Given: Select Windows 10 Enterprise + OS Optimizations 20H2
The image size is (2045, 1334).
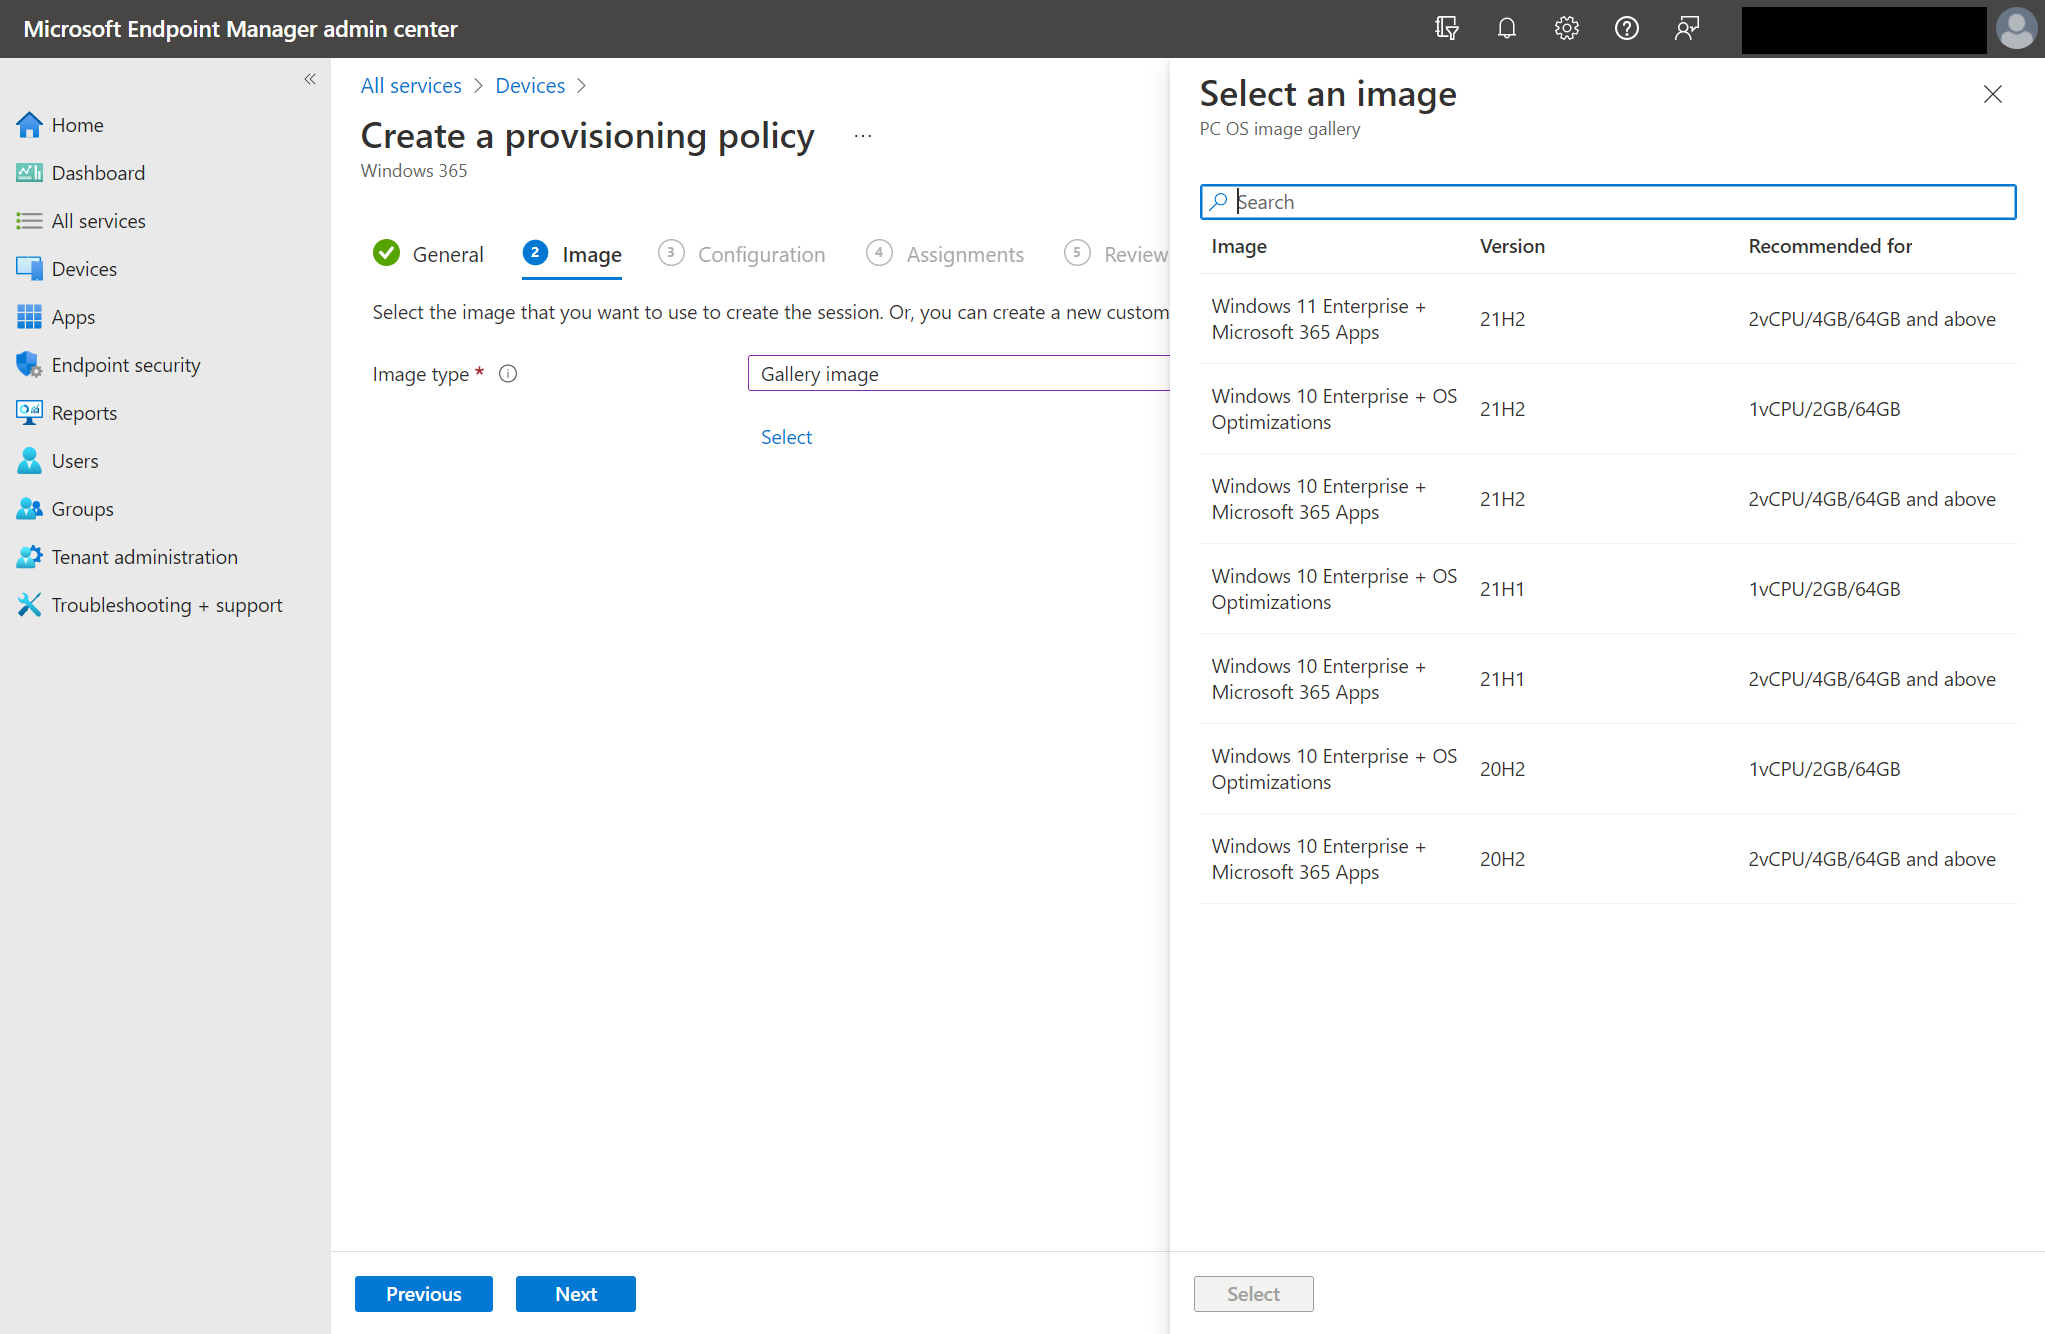Looking at the screenshot, I should [1608, 769].
